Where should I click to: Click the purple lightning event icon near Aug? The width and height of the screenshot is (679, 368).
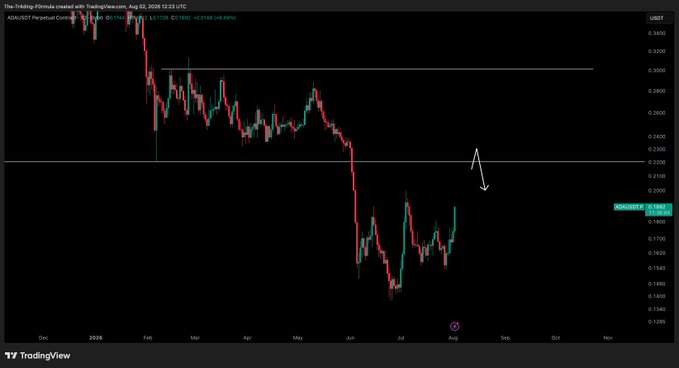pos(454,326)
